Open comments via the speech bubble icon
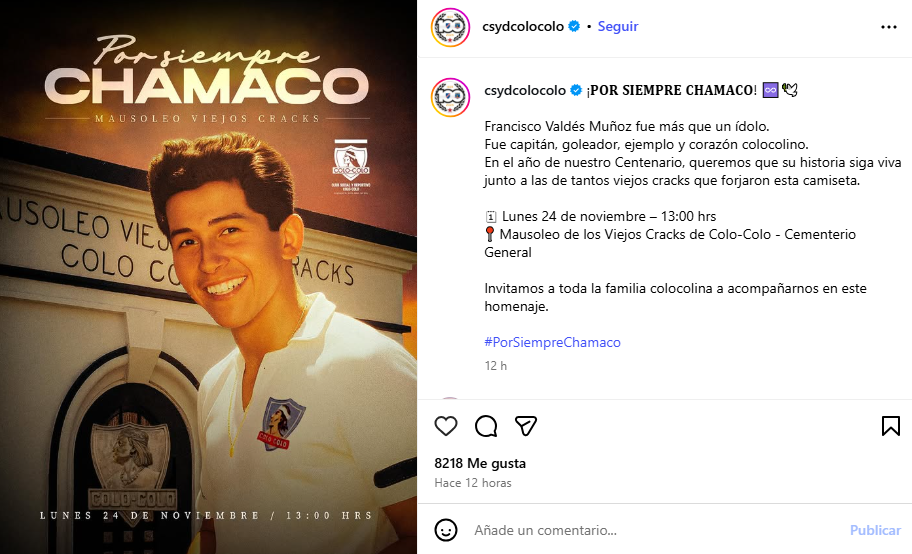Image resolution: width=912 pixels, height=554 pixels. click(x=486, y=426)
